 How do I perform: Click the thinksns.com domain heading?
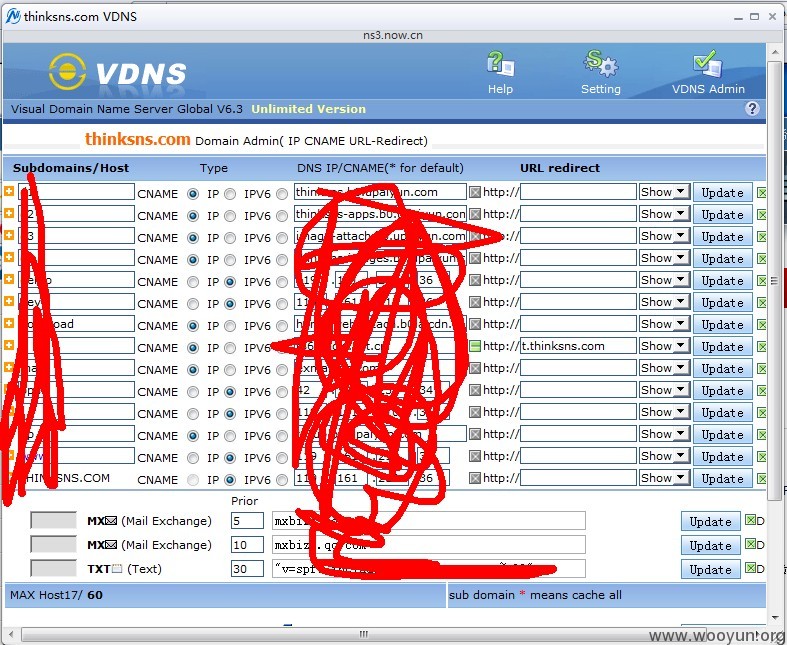pos(138,139)
